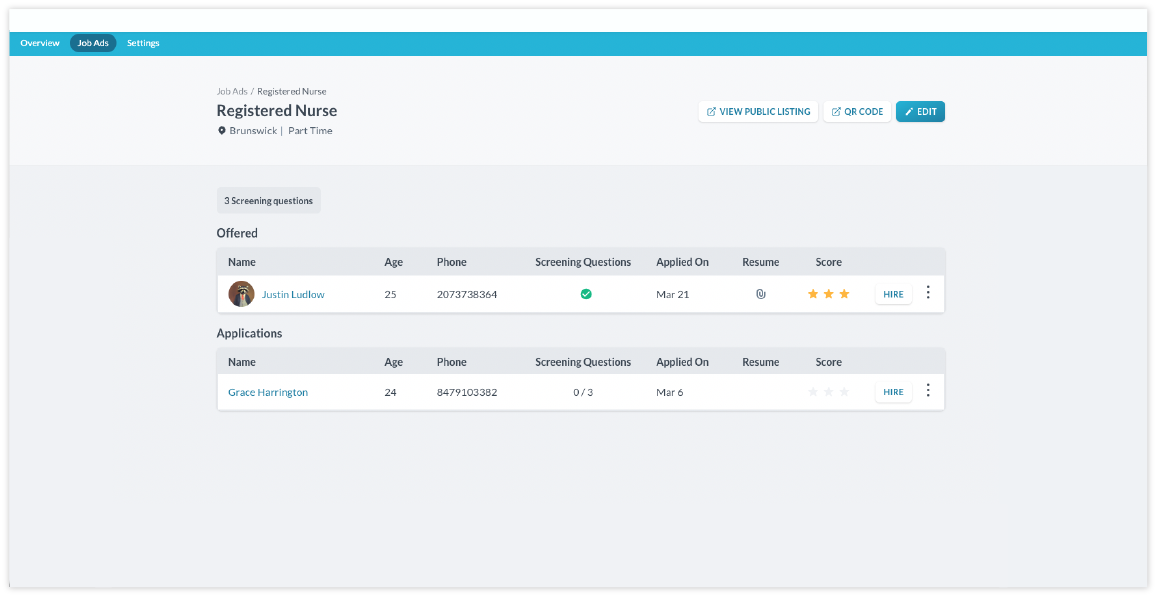
Task: Click the View Public Listing button
Action: tap(758, 112)
